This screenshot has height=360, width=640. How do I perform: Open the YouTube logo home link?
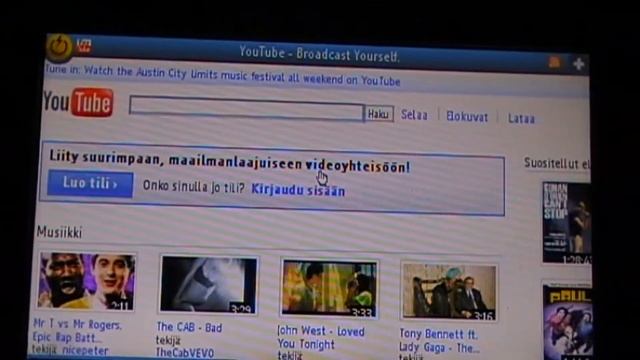tap(78, 102)
